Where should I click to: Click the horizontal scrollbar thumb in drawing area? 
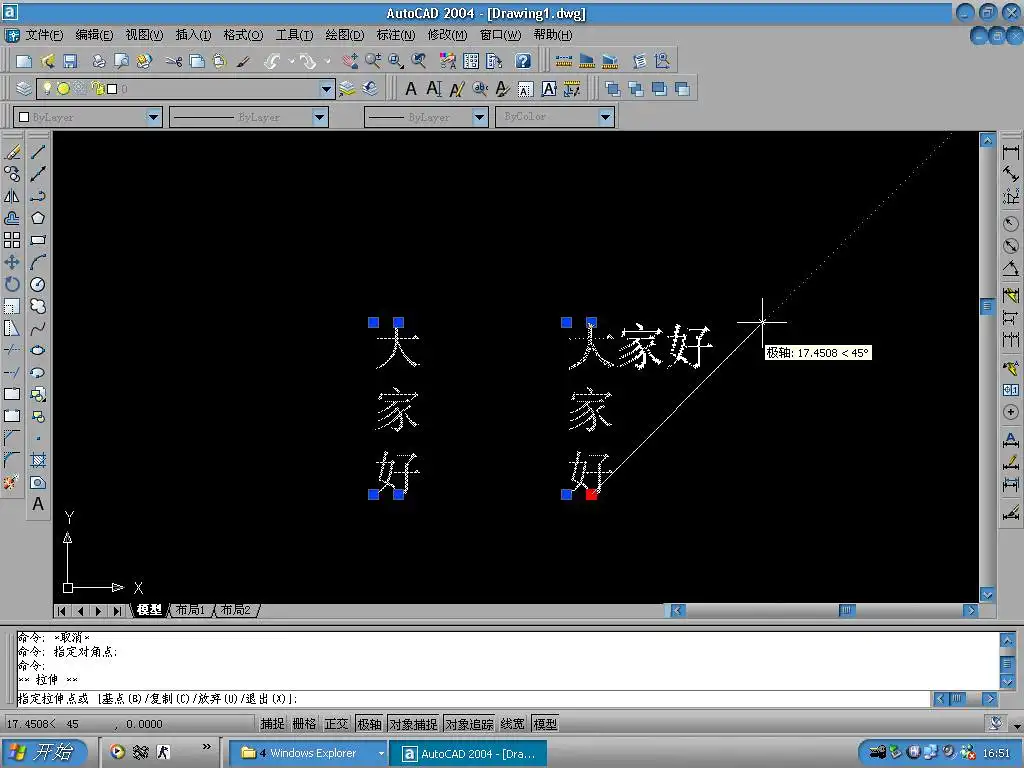pyautogui.click(x=846, y=611)
